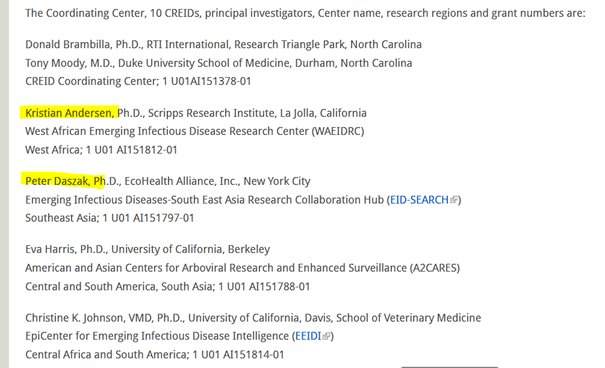Open the EEIDI hyperlink

[x=308, y=336]
